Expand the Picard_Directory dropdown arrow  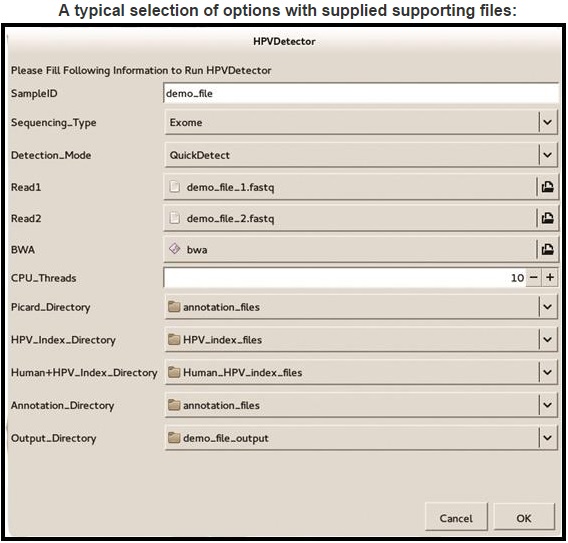(547, 307)
